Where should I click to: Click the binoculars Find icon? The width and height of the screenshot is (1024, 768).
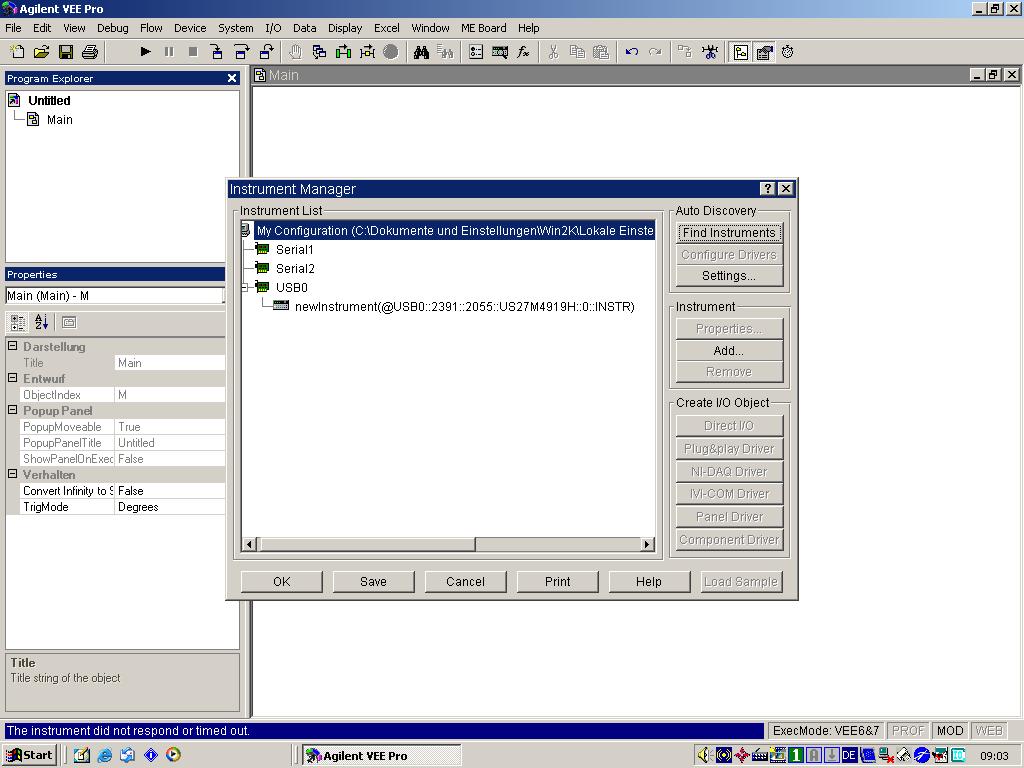coord(421,52)
